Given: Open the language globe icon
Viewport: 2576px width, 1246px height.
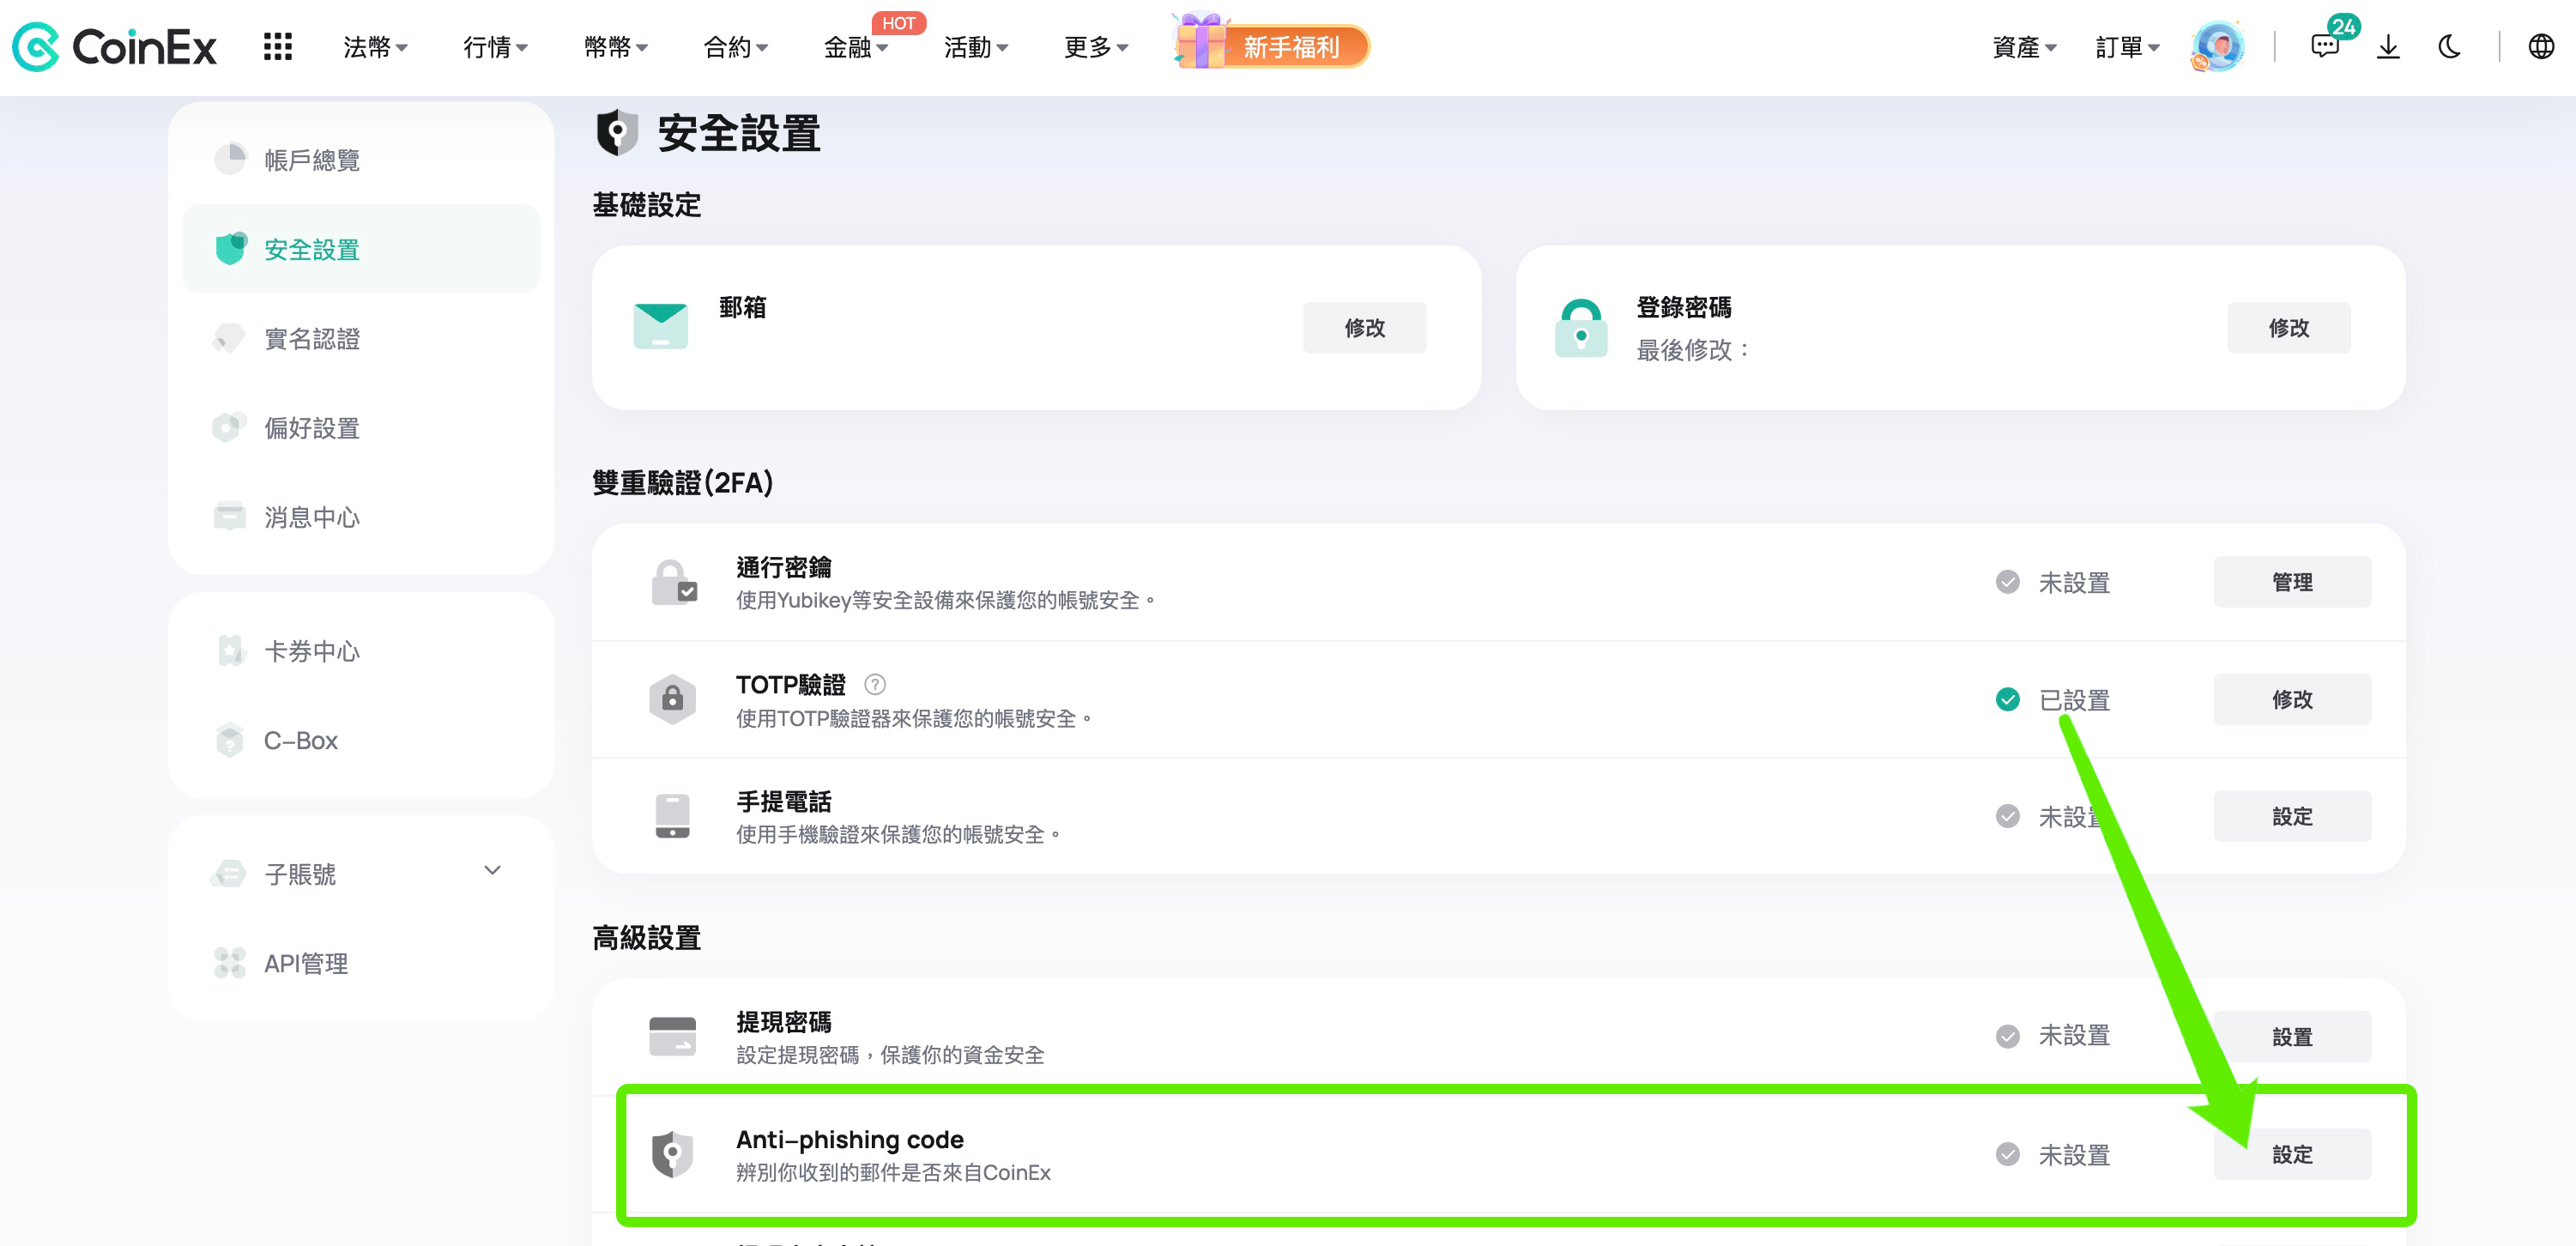Looking at the screenshot, I should tap(2540, 47).
